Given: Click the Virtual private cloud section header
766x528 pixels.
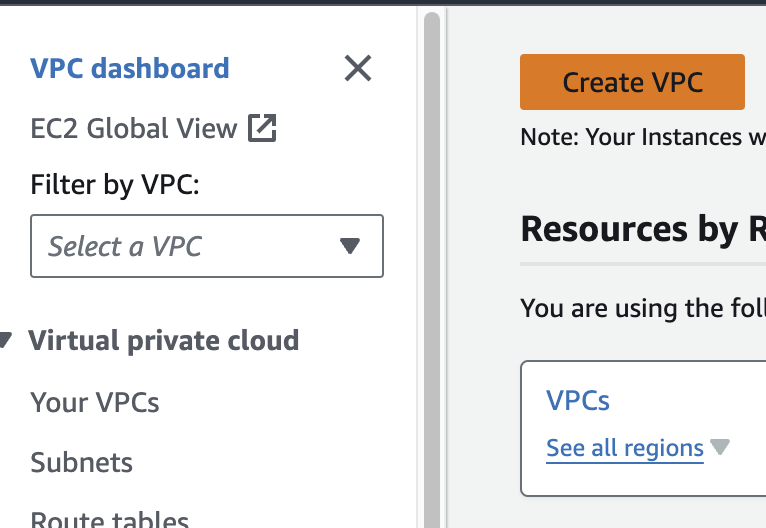Looking at the screenshot, I should [x=163, y=341].
